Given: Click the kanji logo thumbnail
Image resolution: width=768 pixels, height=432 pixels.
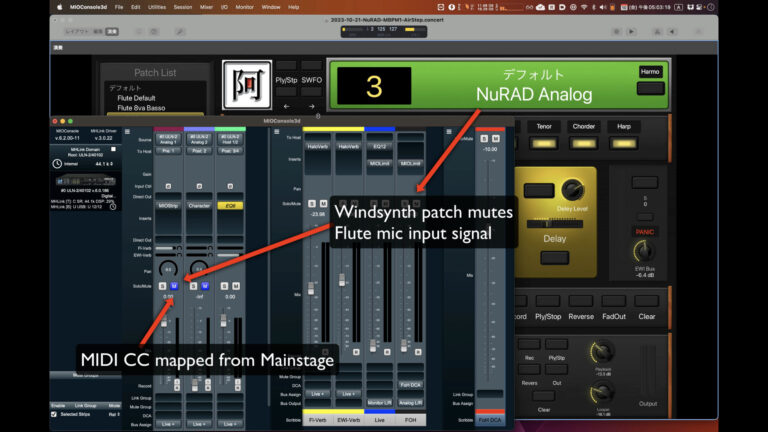Looking at the screenshot, I should point(247,85).
